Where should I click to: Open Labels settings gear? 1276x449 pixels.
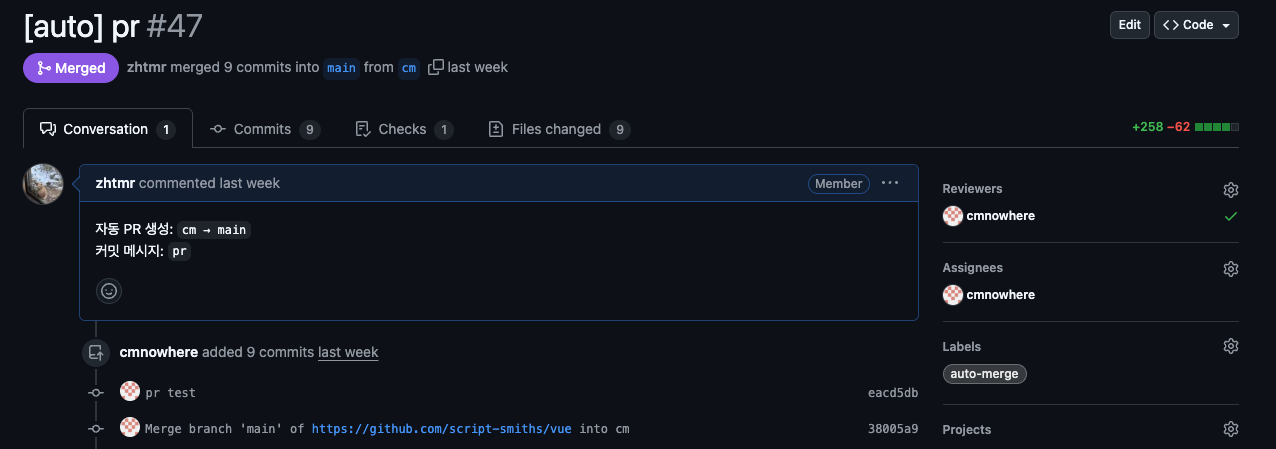(x=1231, y=346)
